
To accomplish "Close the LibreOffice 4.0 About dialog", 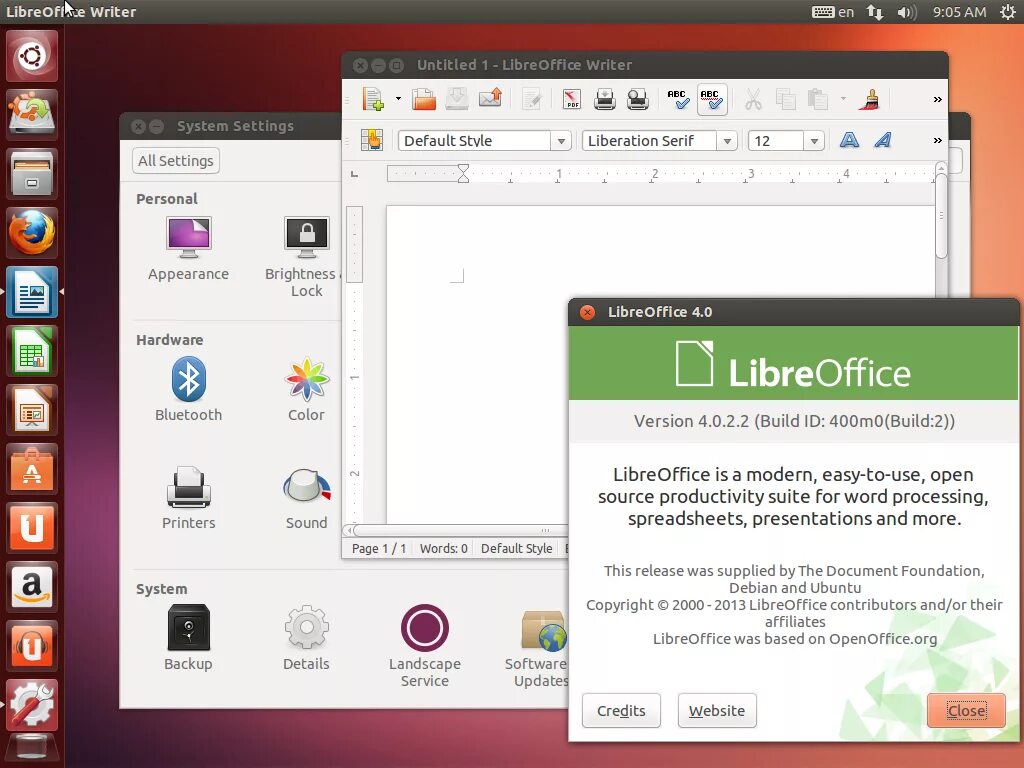I will [x=966, y=711].
